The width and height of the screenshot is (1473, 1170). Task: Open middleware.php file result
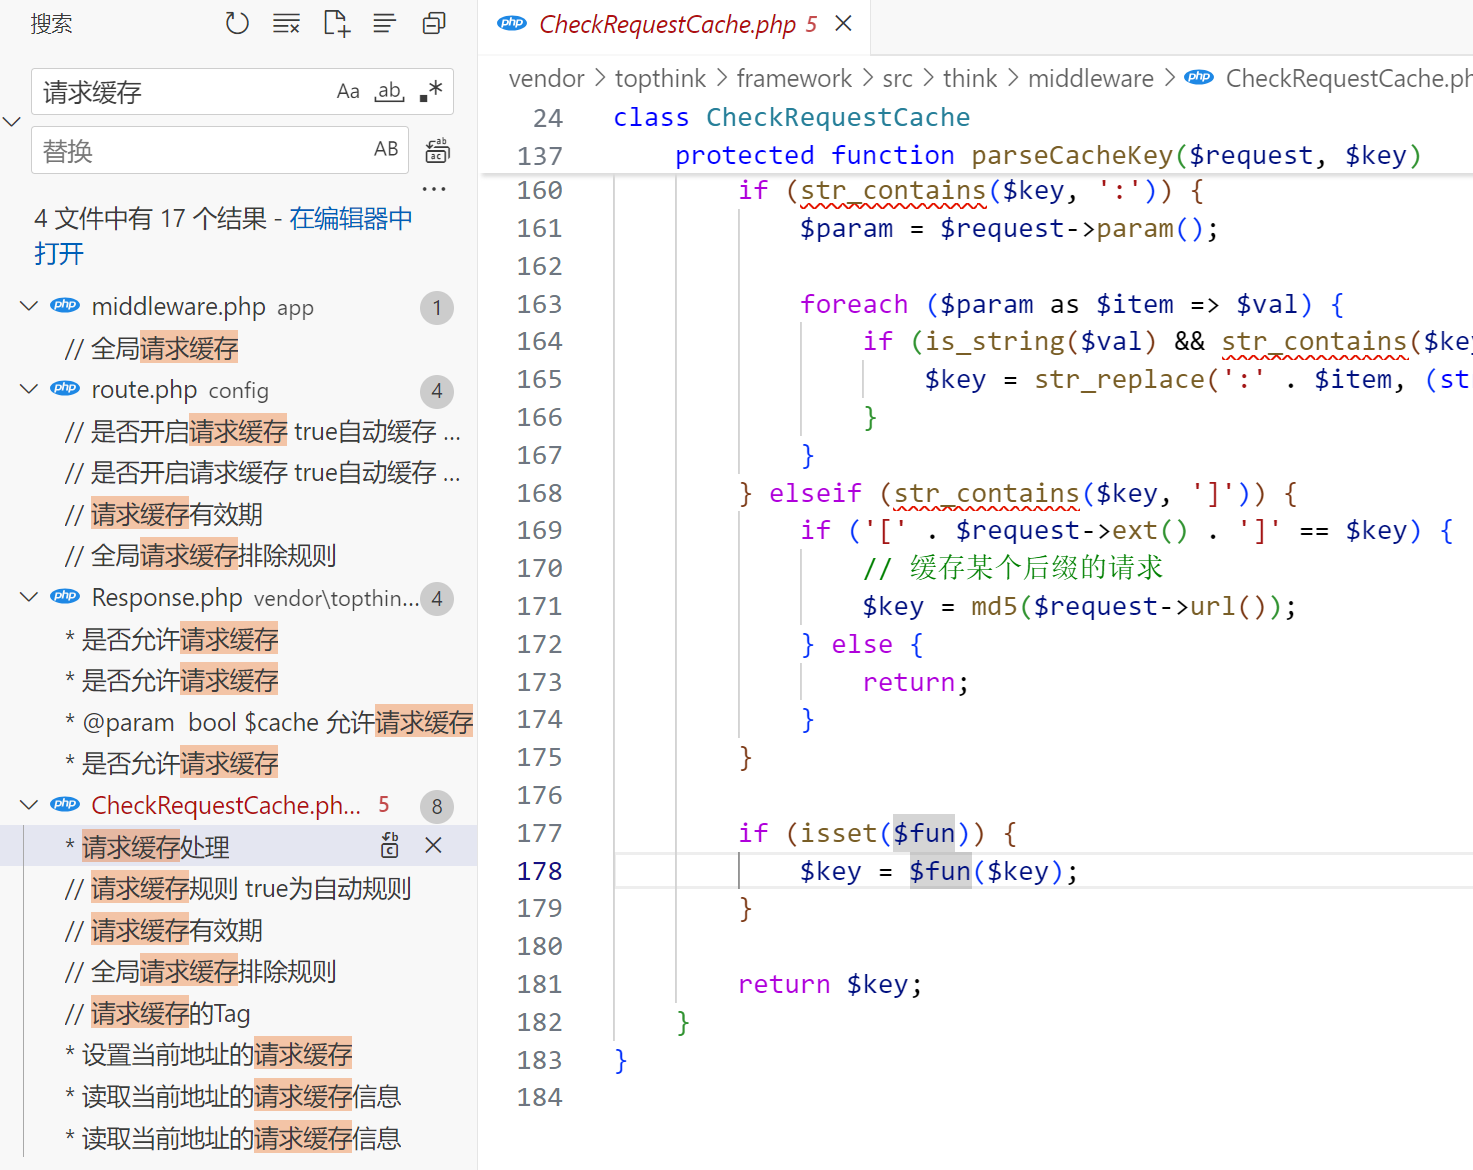click(238, 307)
